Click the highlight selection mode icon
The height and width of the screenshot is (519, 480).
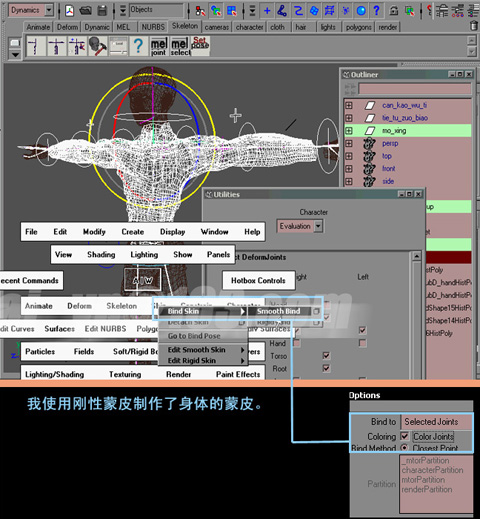point(410,11)
